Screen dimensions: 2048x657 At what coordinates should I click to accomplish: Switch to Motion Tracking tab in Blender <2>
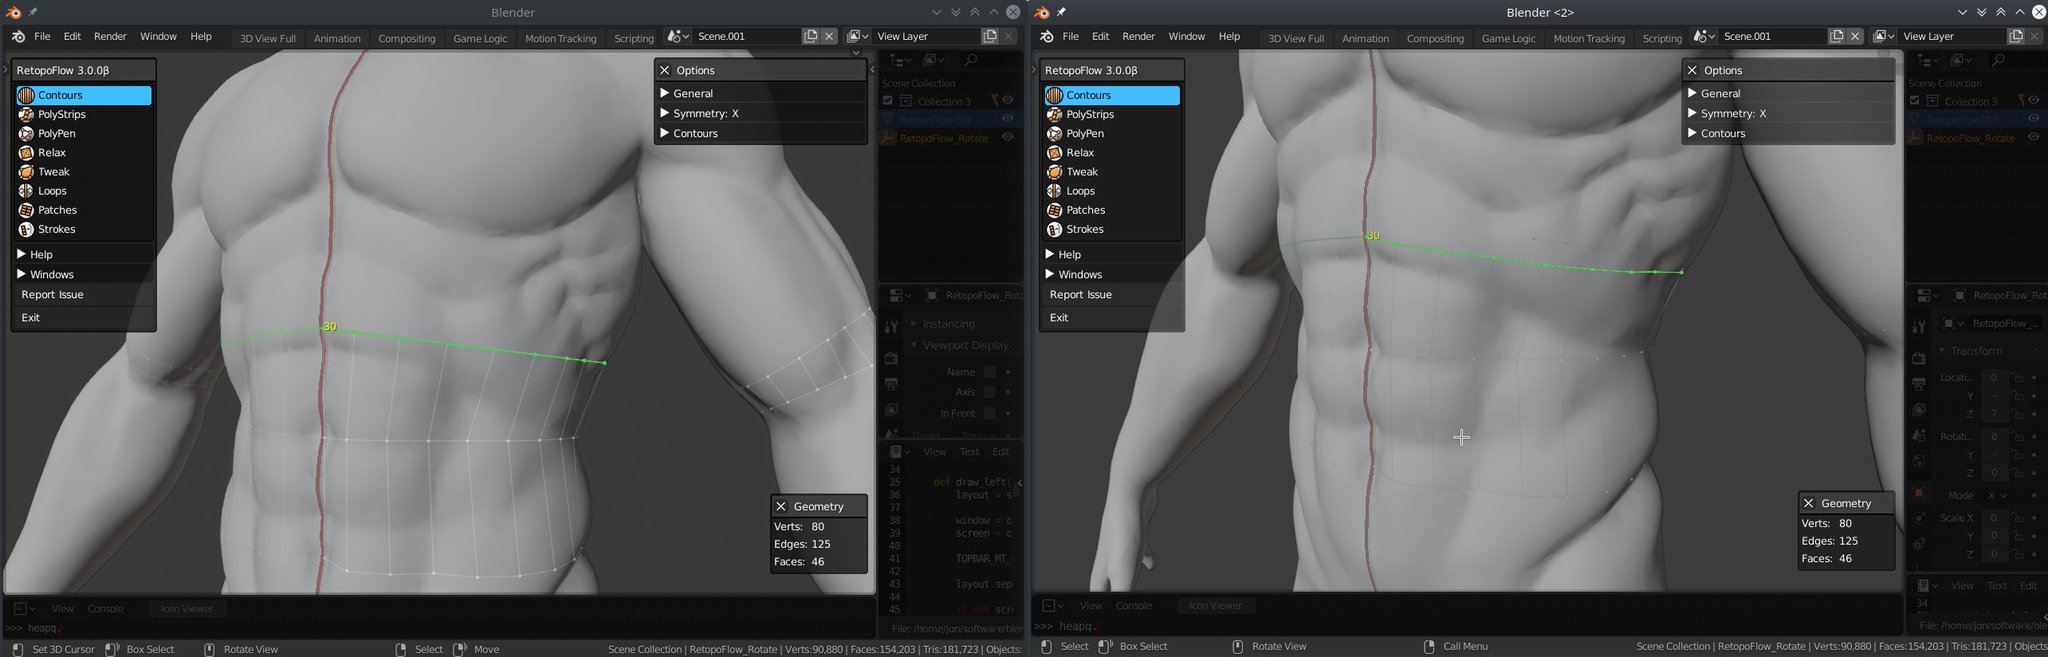(1589, 38)
